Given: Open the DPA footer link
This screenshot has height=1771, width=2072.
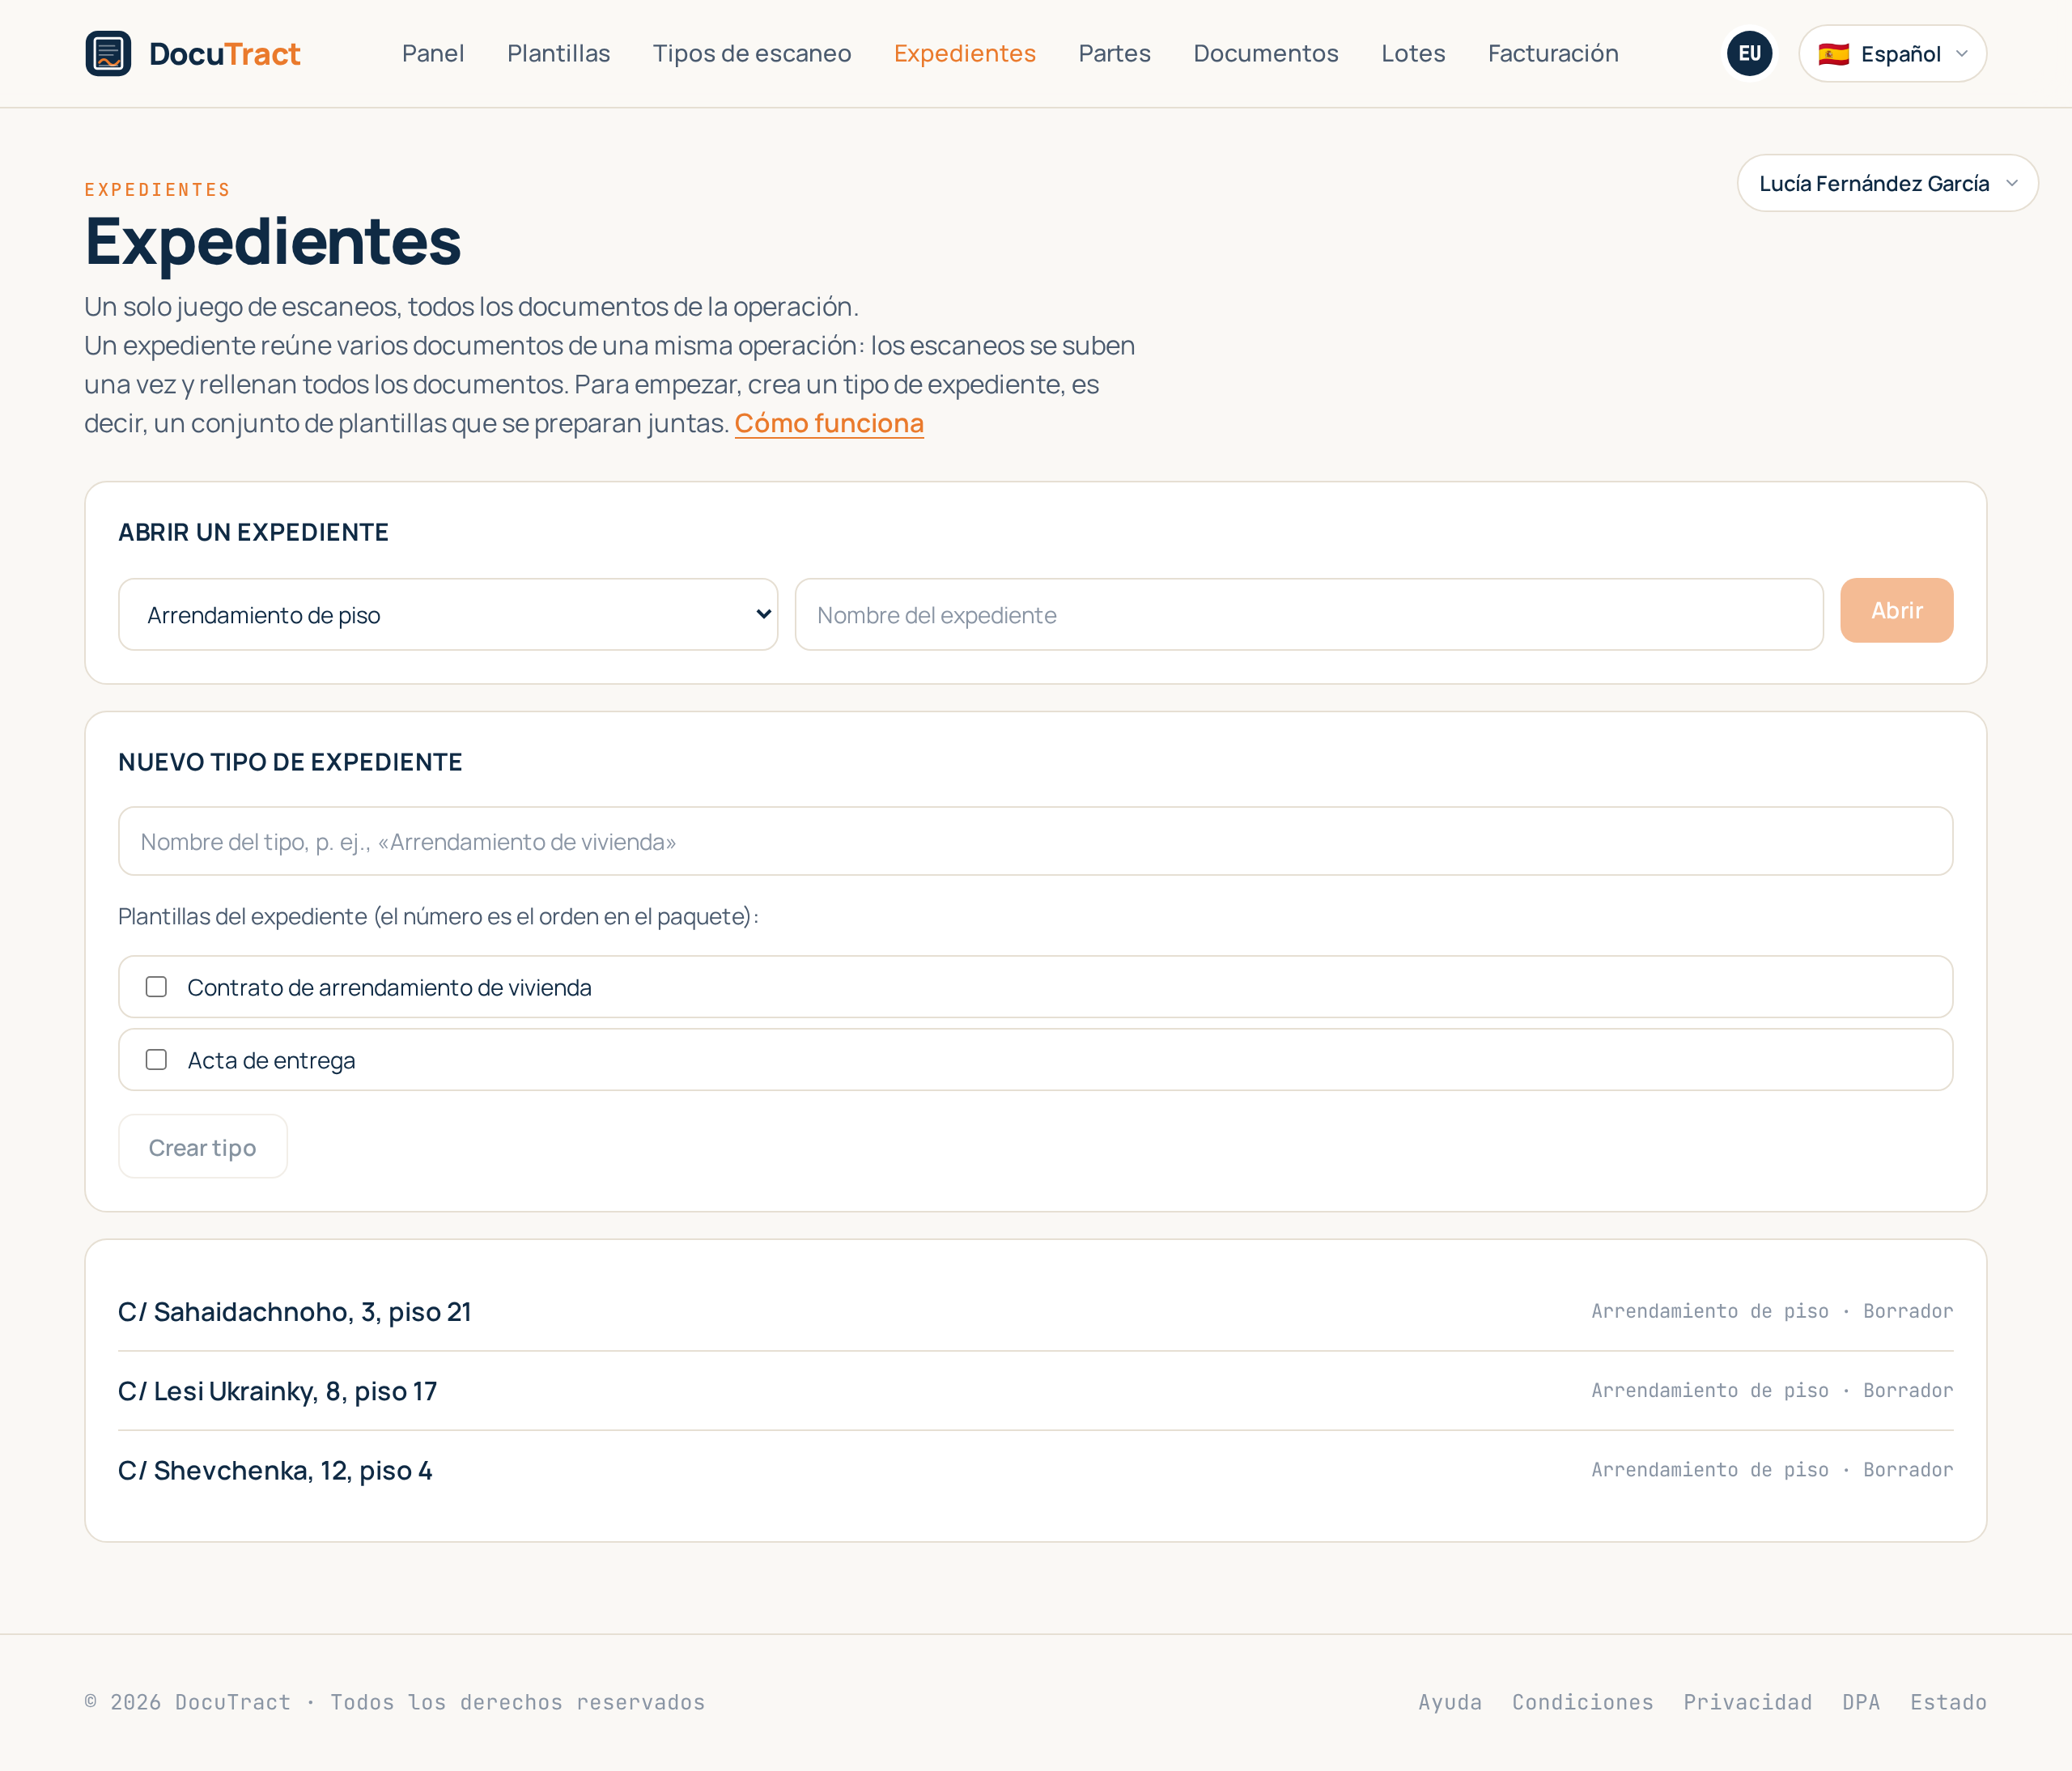Looking at the screenshot, I should (x=1861, y=1702).
